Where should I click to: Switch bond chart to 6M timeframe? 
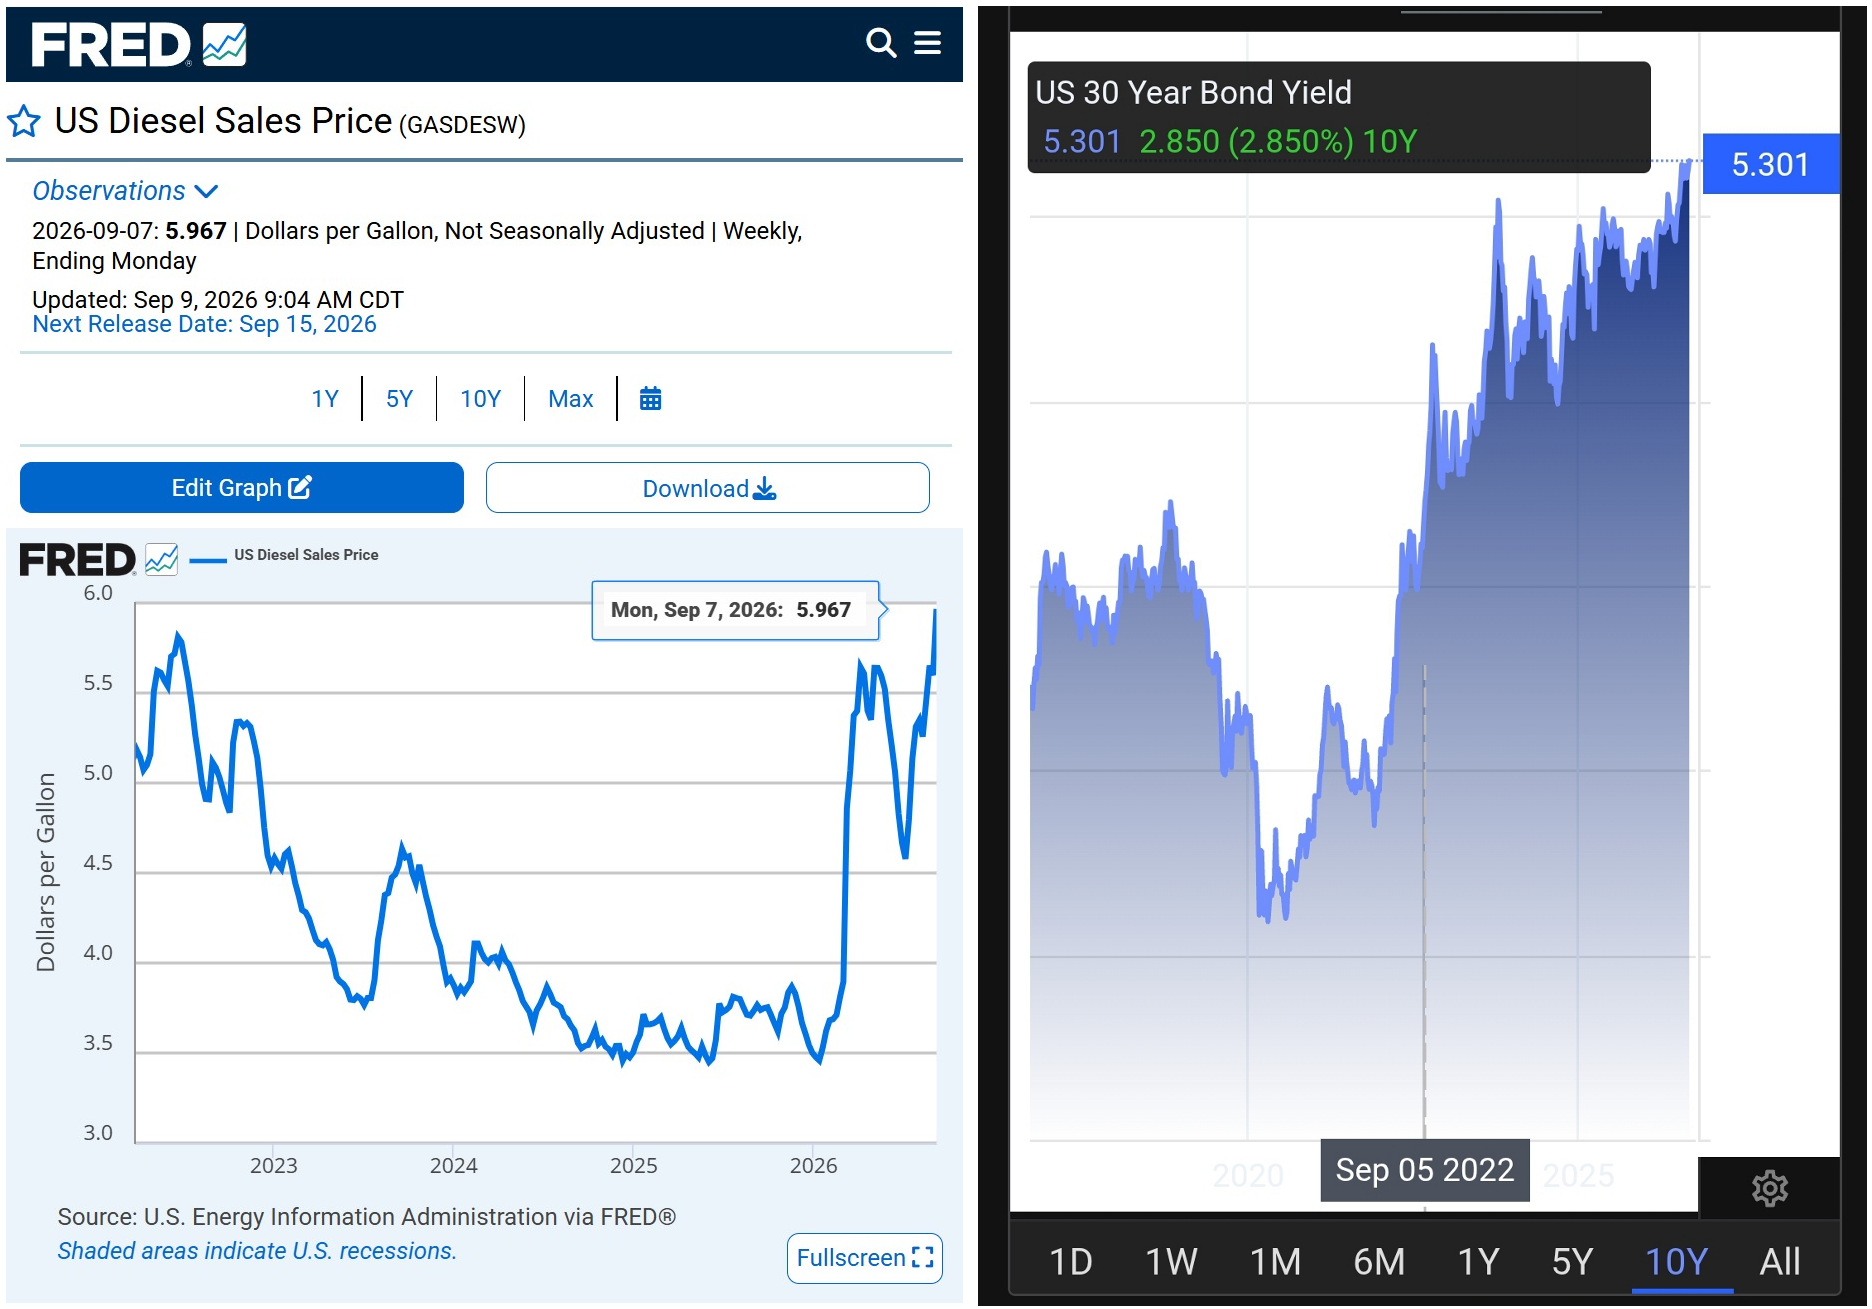click(1379, 1262)
